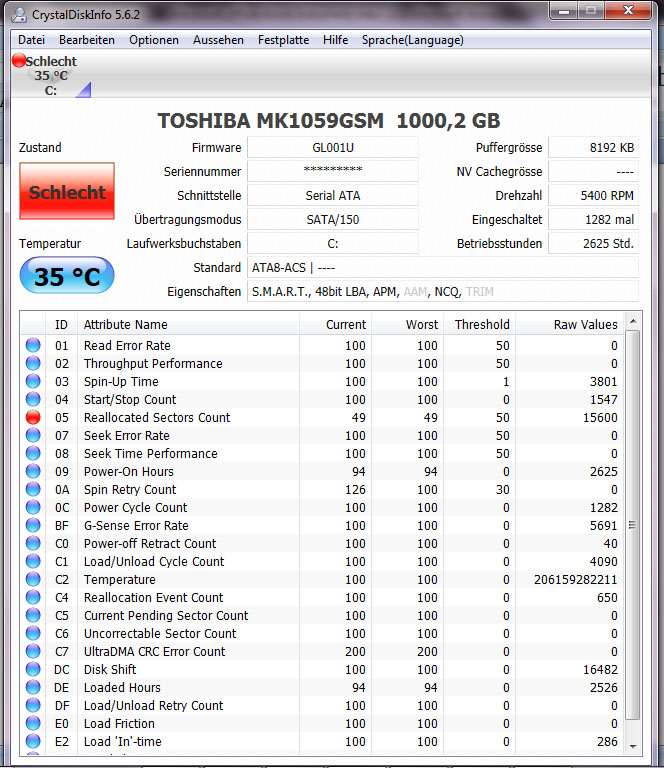This screenshot has width=664, height=768.
Task: Minimize the CrystalDiskInfo window
Action: (x=564, y=11)
